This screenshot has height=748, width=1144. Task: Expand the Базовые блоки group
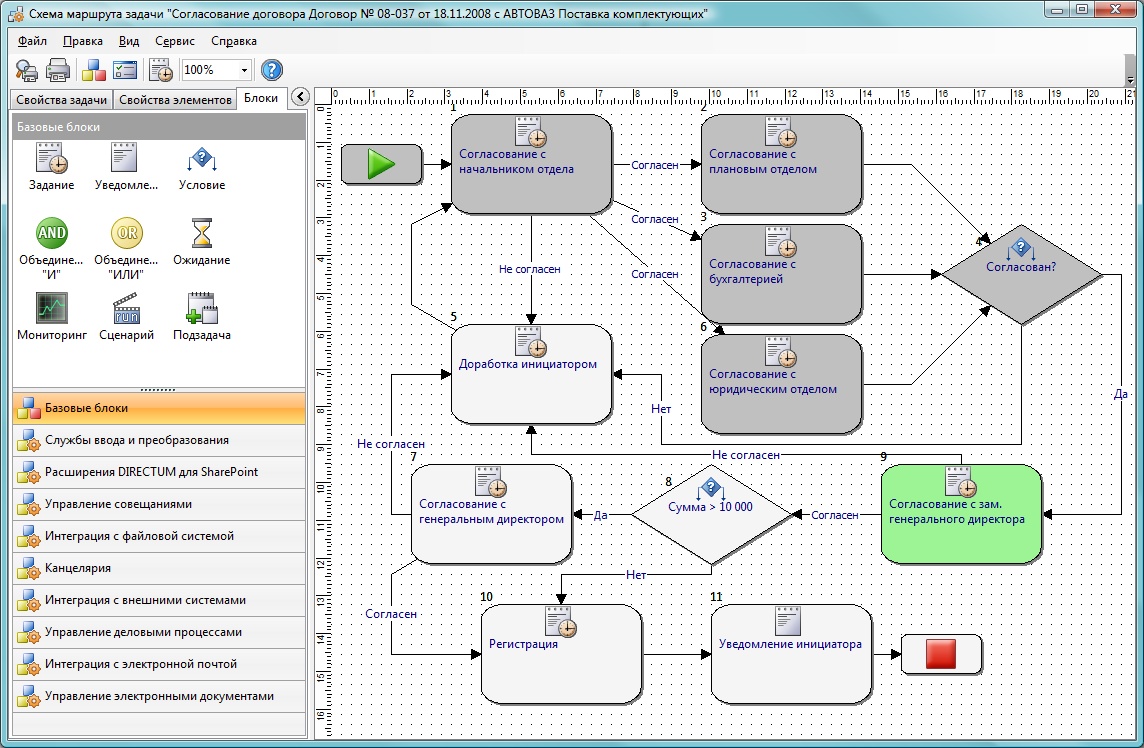click(x=159, y=408)
